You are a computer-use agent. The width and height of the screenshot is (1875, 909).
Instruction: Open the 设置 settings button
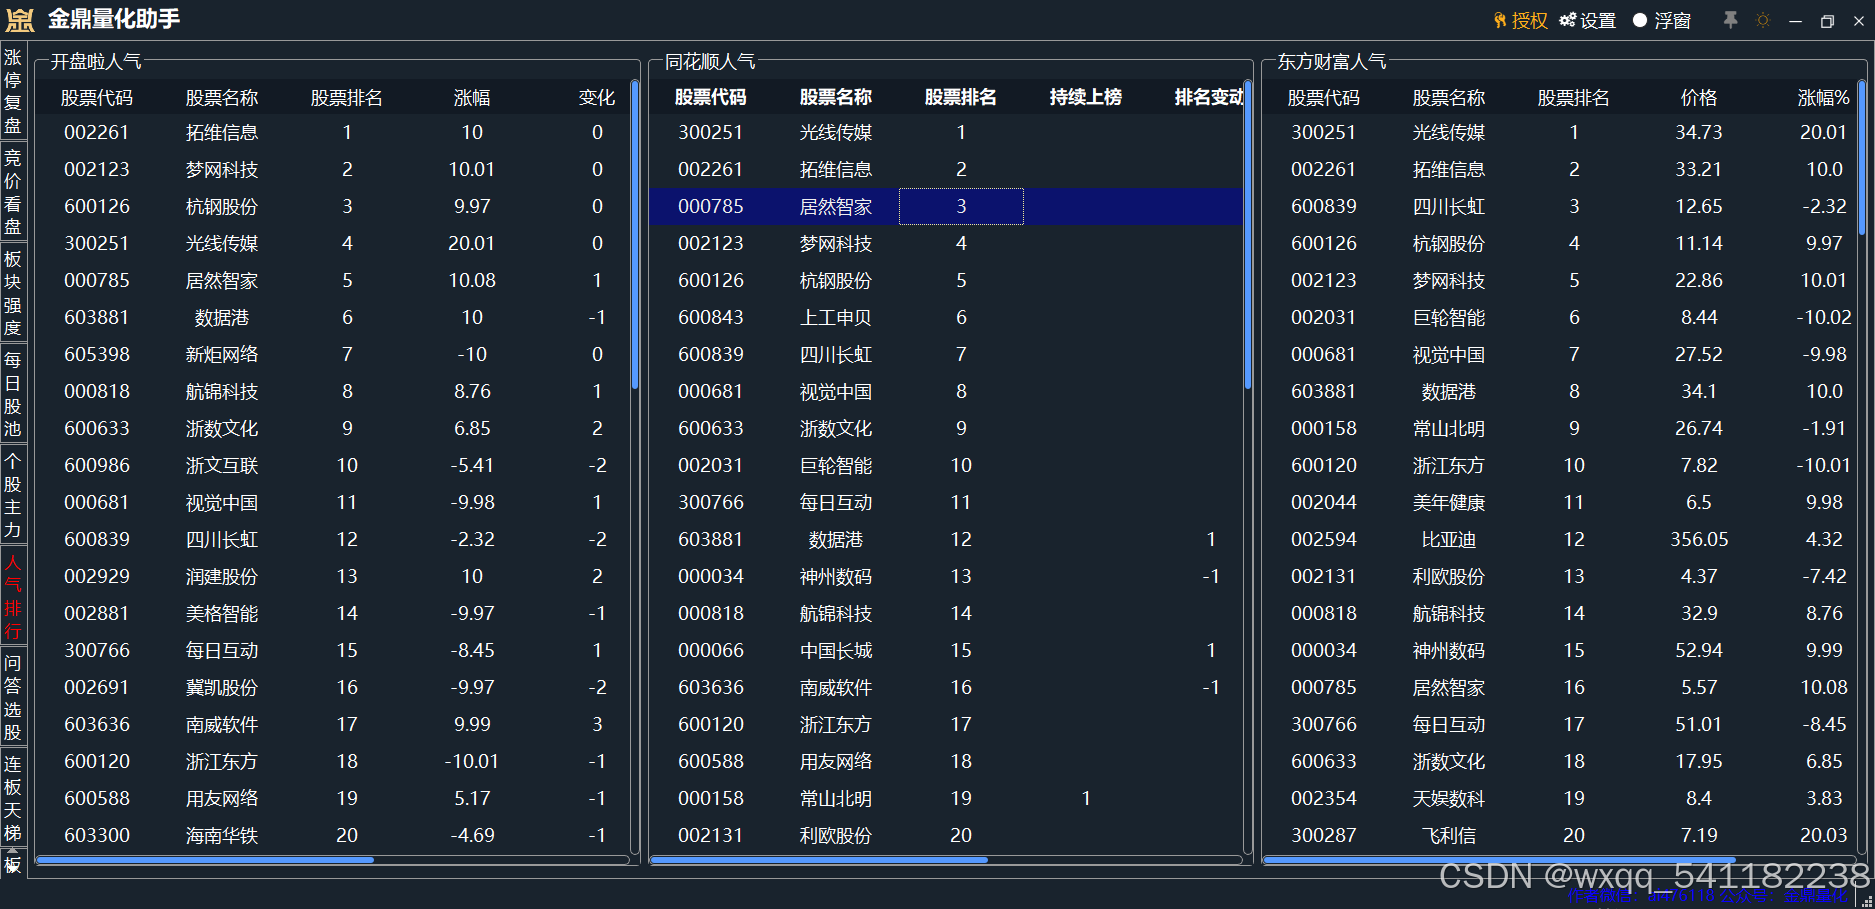click(x=1588, y=20)
